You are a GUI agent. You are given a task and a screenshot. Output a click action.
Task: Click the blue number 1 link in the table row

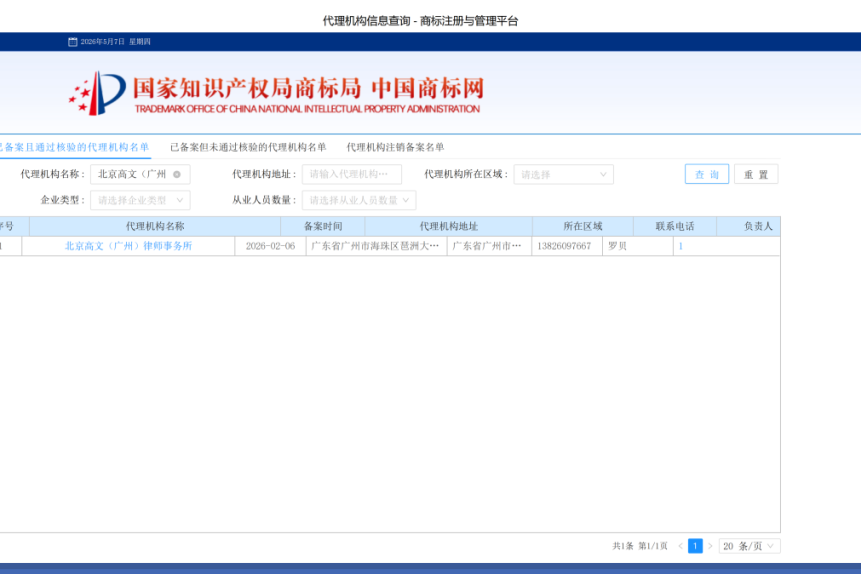coord(680,246)
